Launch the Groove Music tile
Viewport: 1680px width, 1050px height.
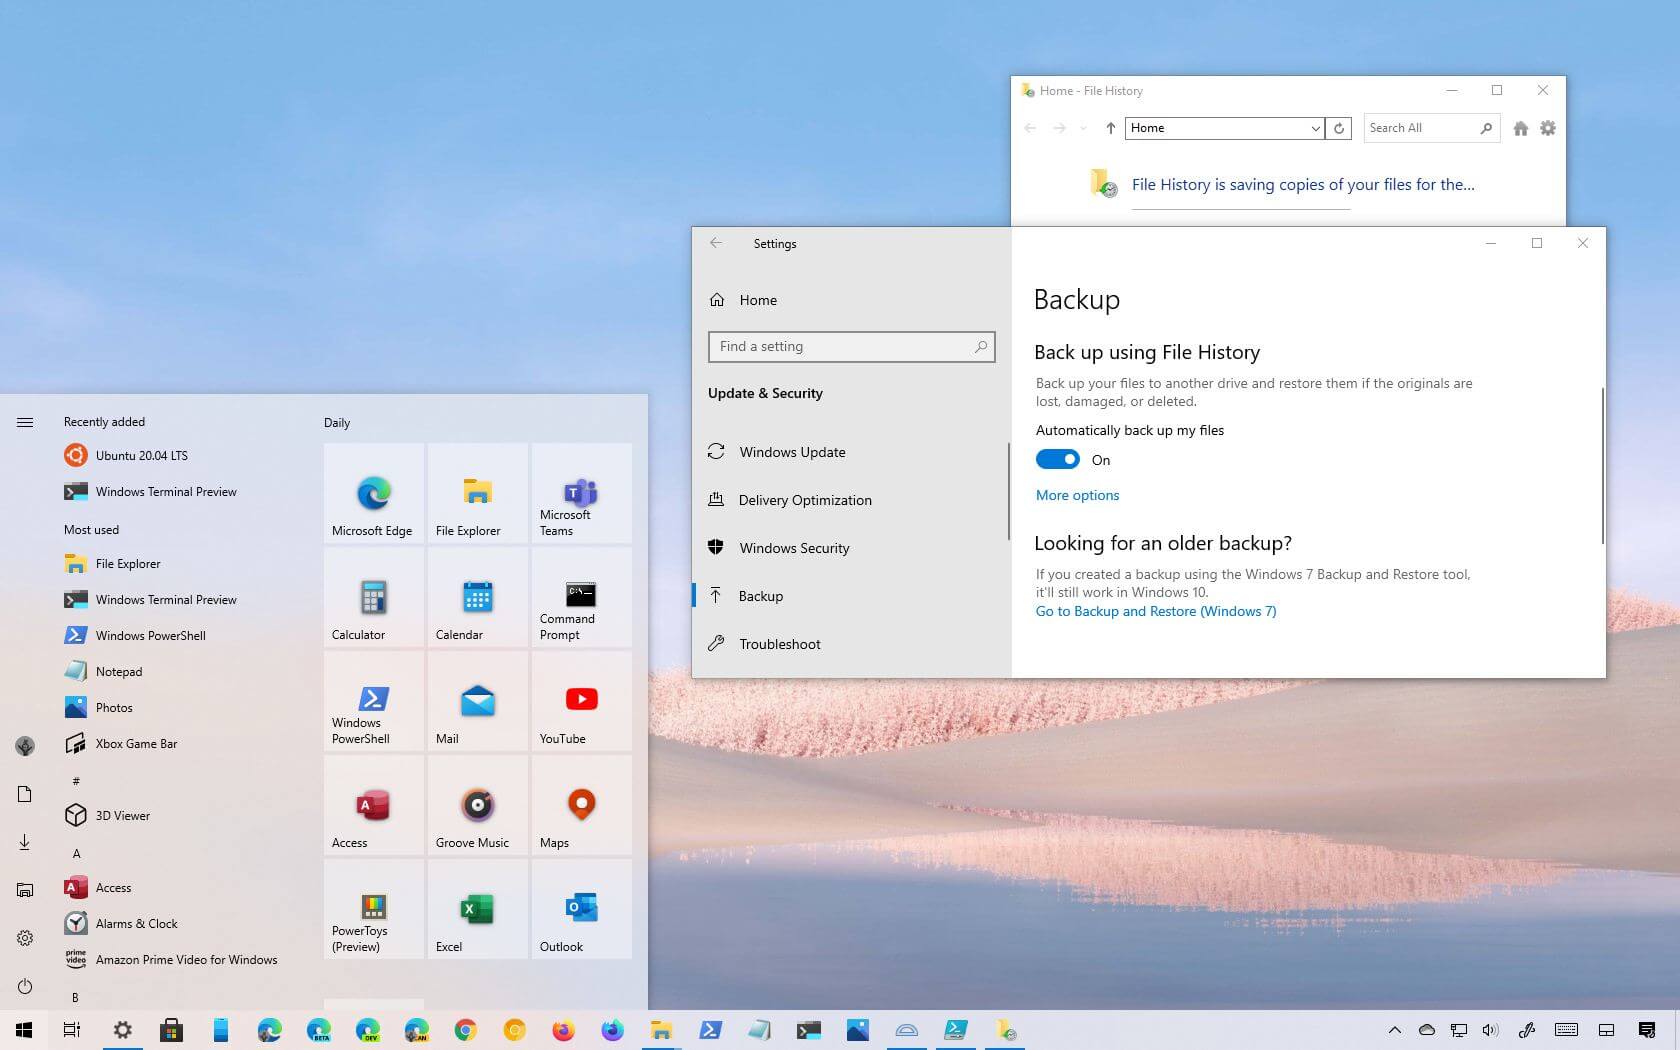point(478,806)
